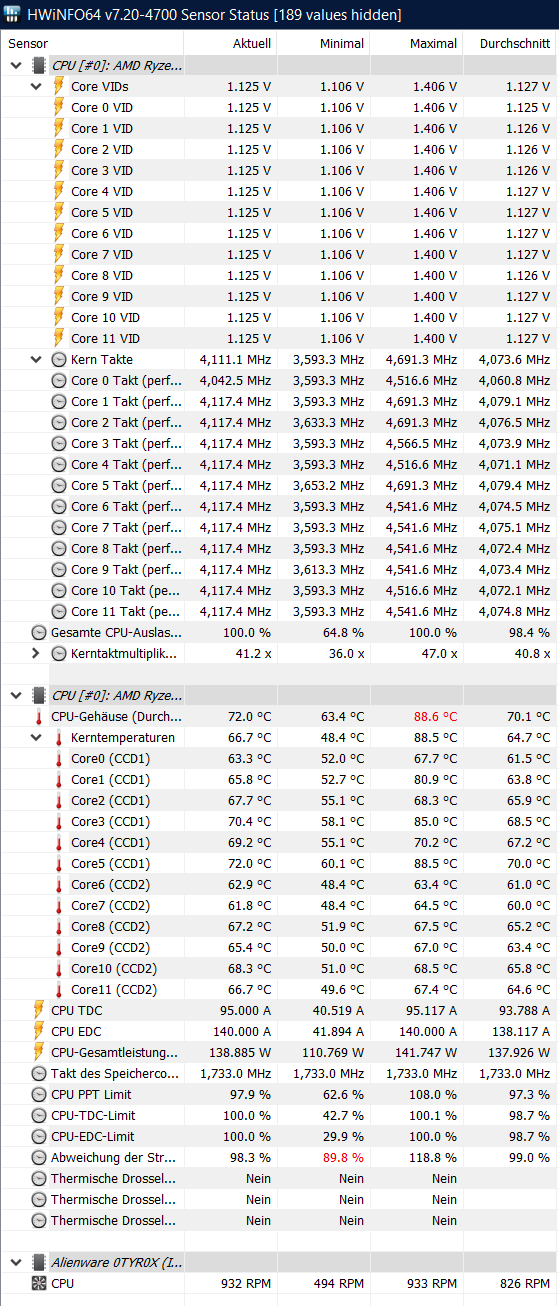Click the clock icon next to Core 5 Takt
Image resolution: width=559 pixels, height=1306 pixels.
click(x=59, y=485)
